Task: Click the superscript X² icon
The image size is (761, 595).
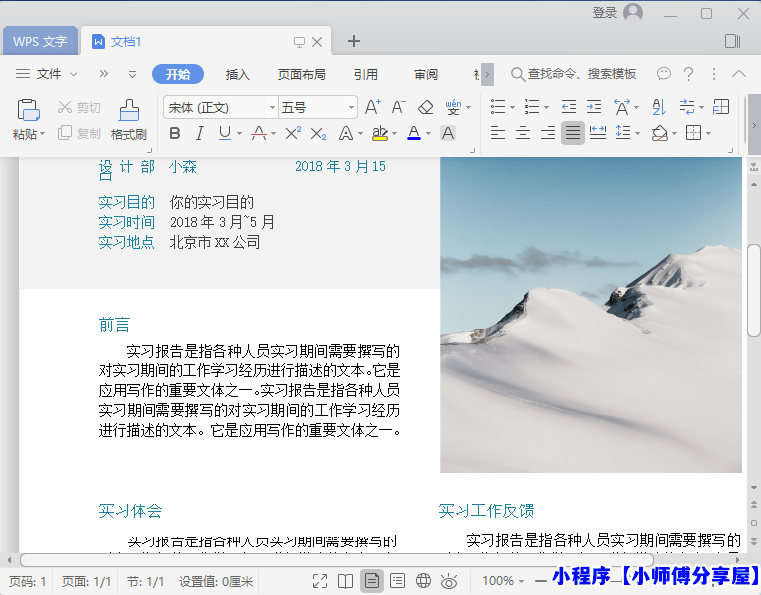Action: pos(293,133)
